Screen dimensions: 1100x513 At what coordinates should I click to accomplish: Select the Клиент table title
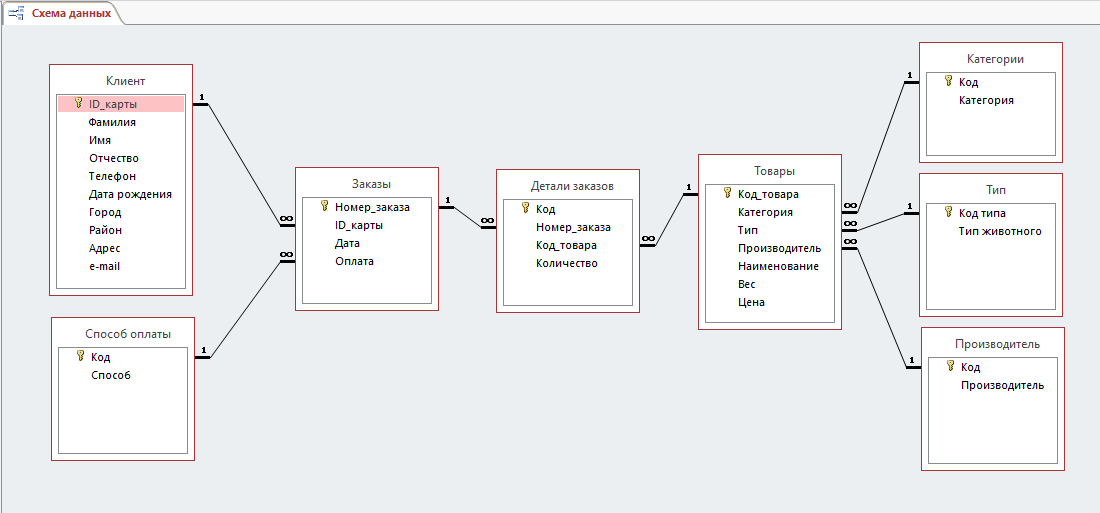click(x=126, y=81)
